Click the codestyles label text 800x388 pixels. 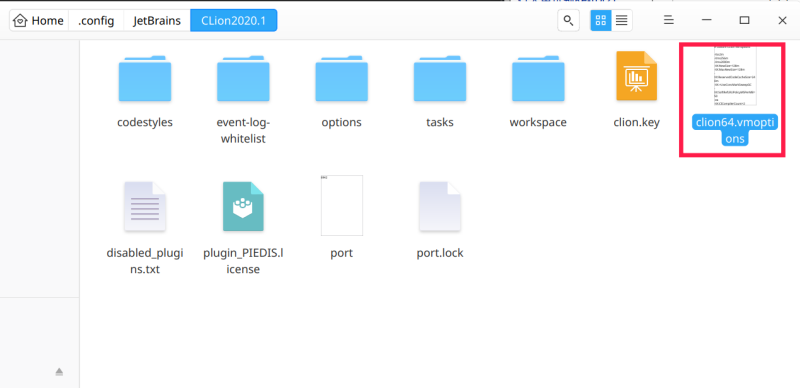tap(145, 123)
